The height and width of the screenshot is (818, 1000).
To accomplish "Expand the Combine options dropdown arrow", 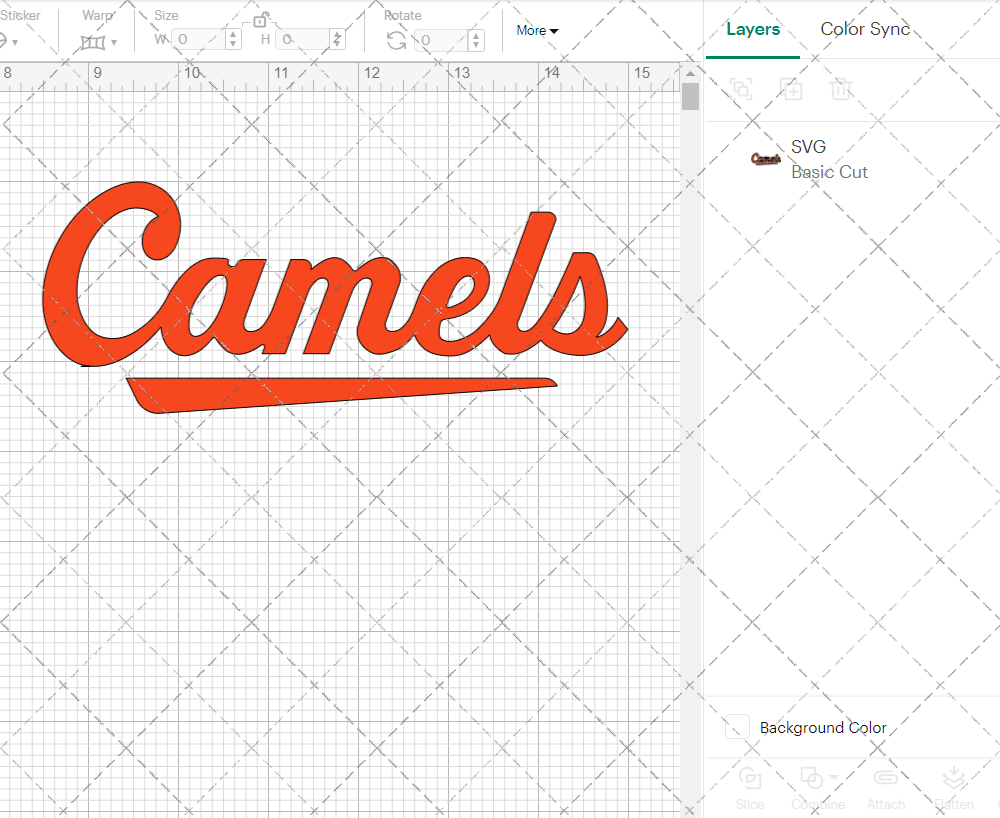I will click(834, 778).
